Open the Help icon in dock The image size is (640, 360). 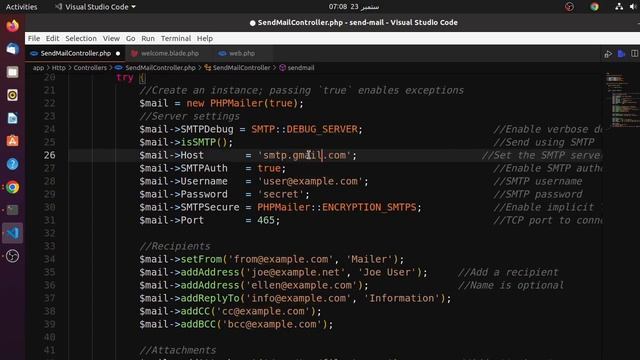point(12,164)
